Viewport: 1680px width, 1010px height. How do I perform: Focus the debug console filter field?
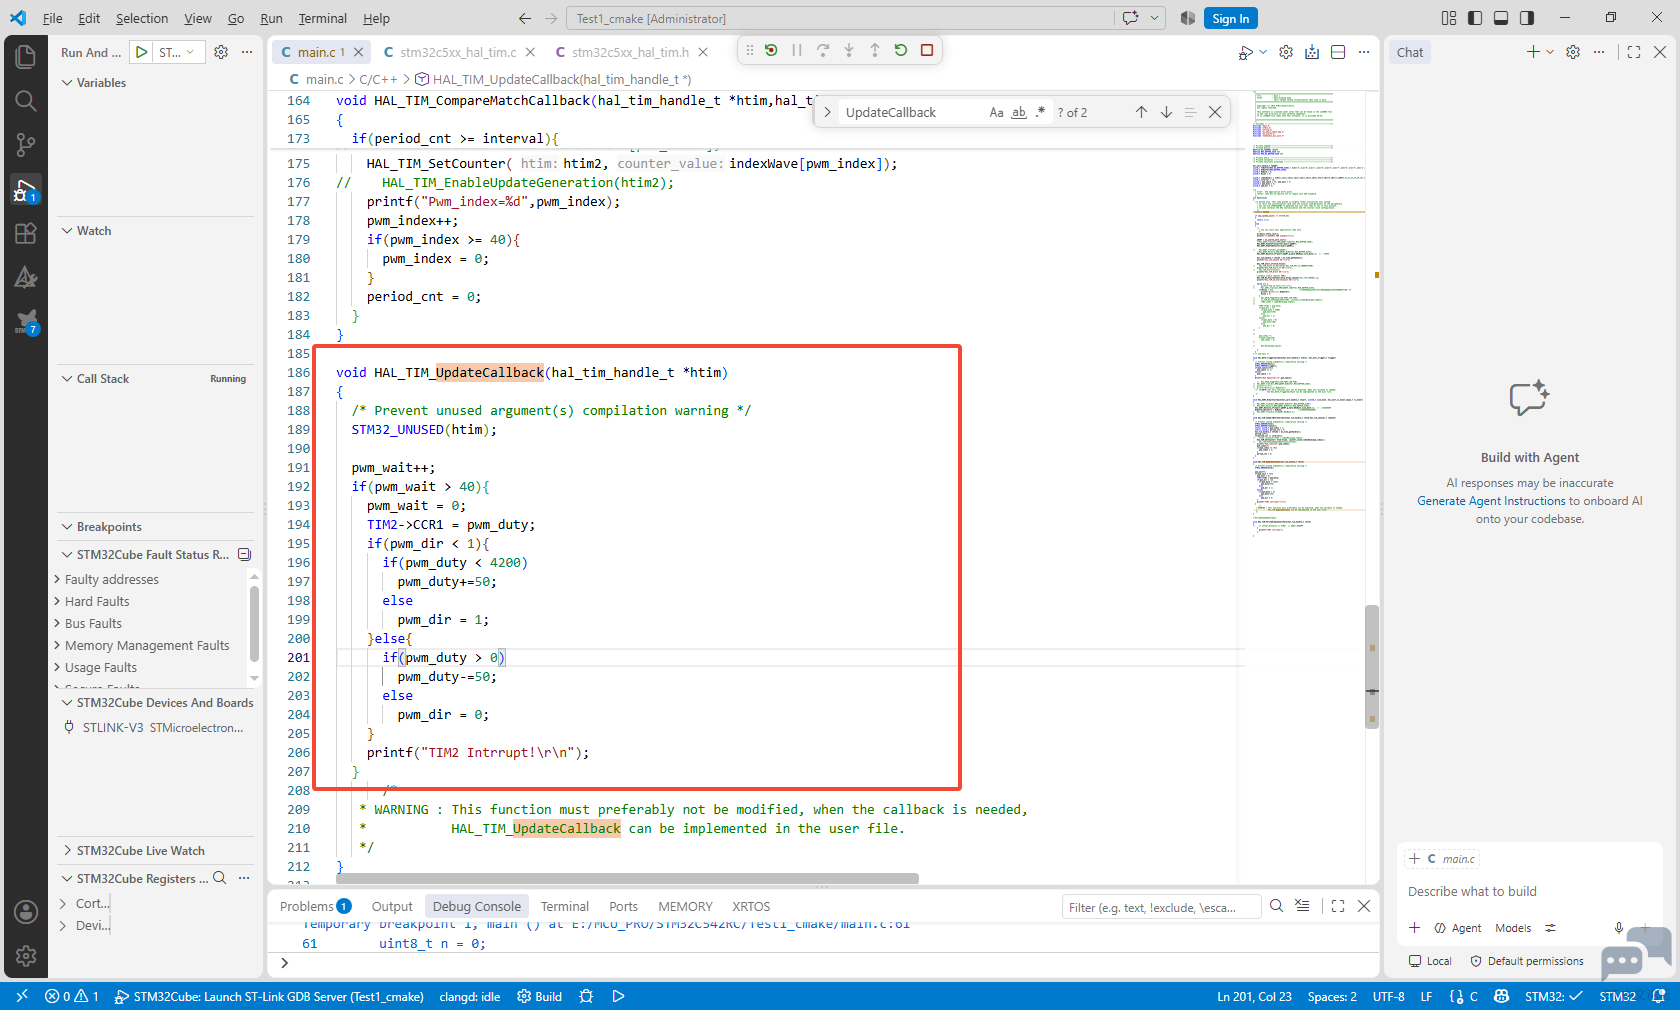pyautogui.click(x=1160, y=907)
